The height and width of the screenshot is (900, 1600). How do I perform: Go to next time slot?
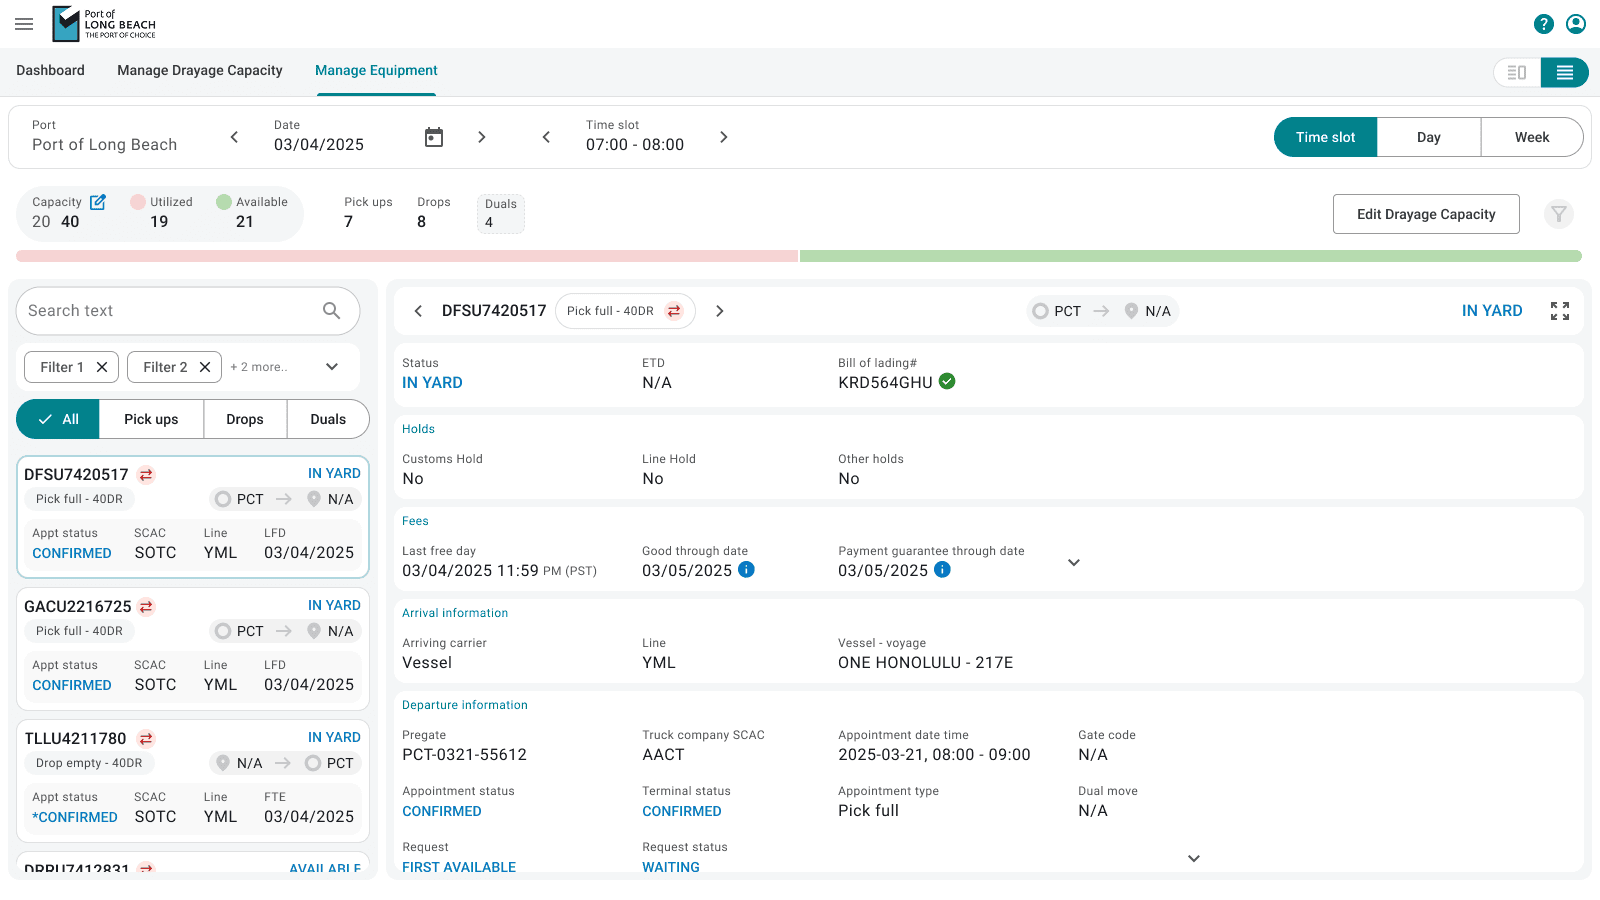(724, 137)
